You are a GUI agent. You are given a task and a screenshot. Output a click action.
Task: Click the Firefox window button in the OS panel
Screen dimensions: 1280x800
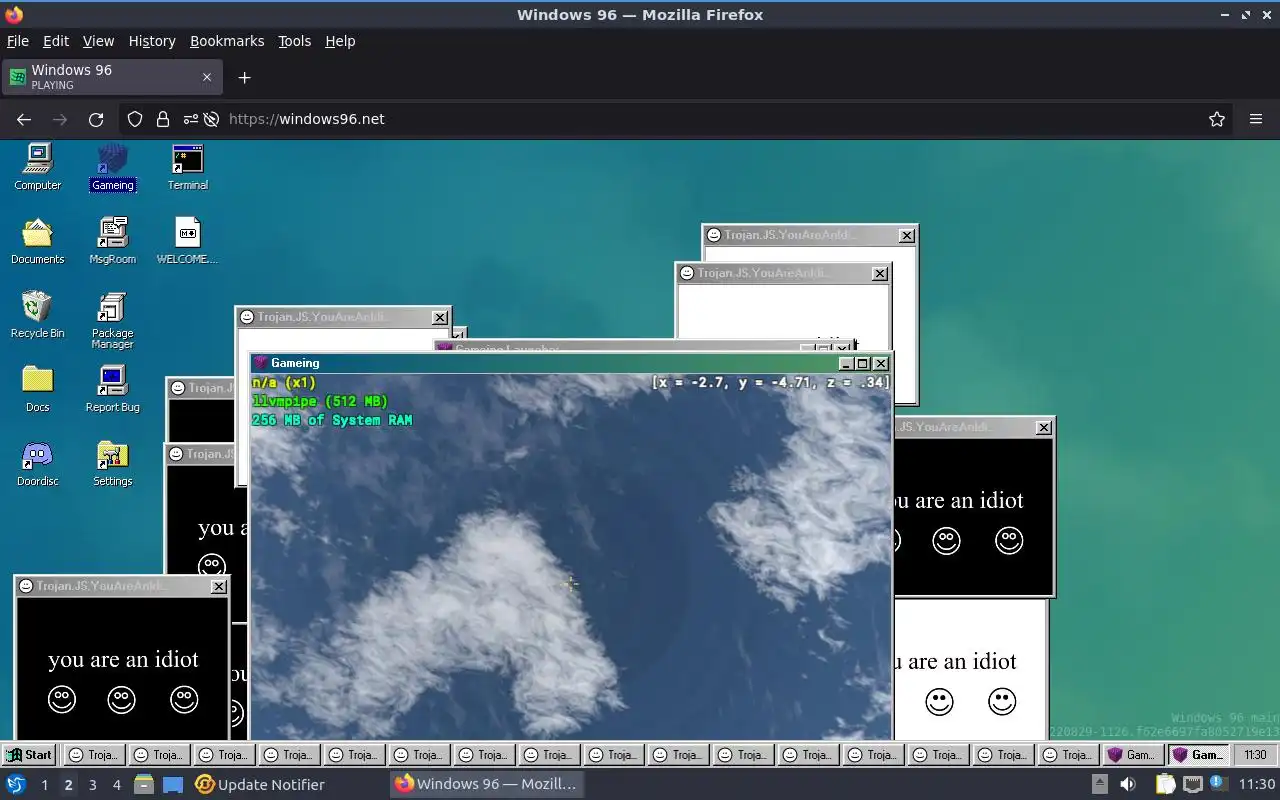pyautogui.click(x=486, y=784)
